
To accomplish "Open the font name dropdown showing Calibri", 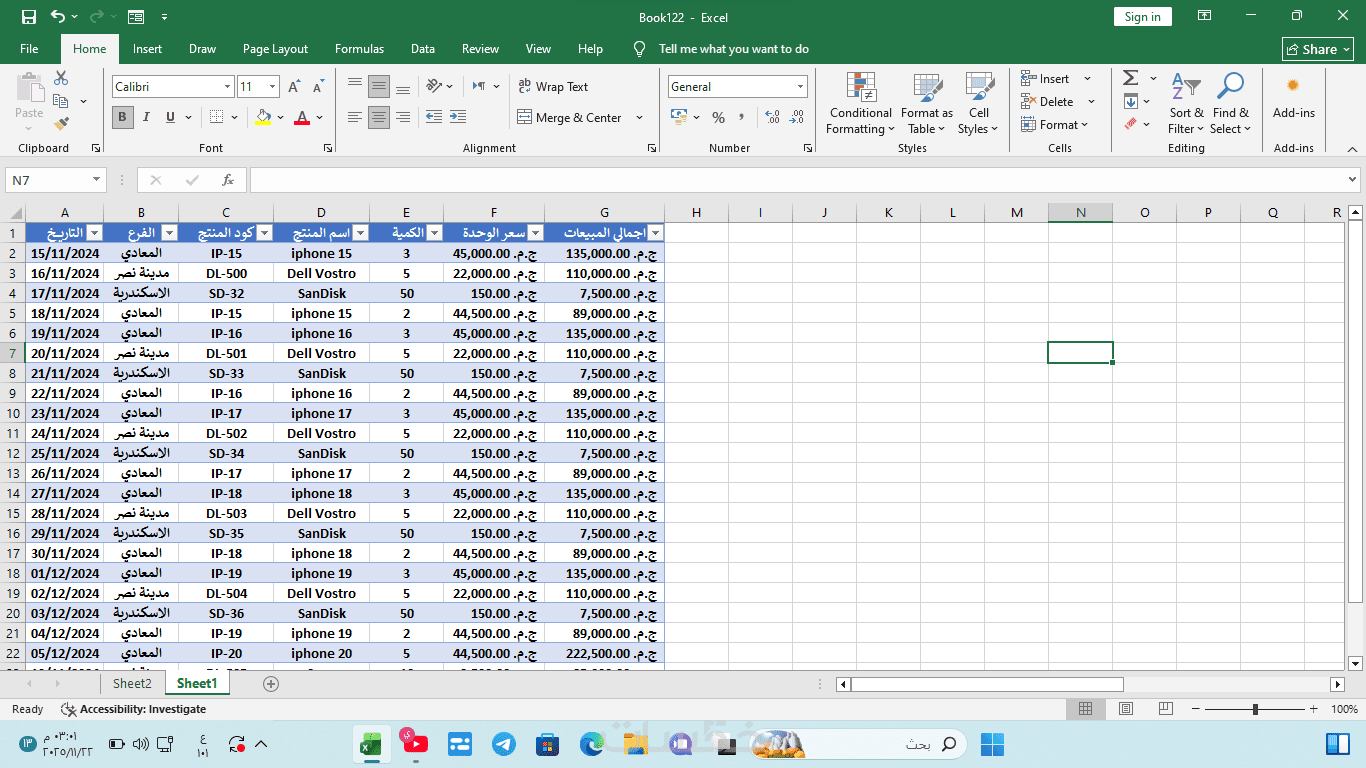I will click(x=227, y=87).
